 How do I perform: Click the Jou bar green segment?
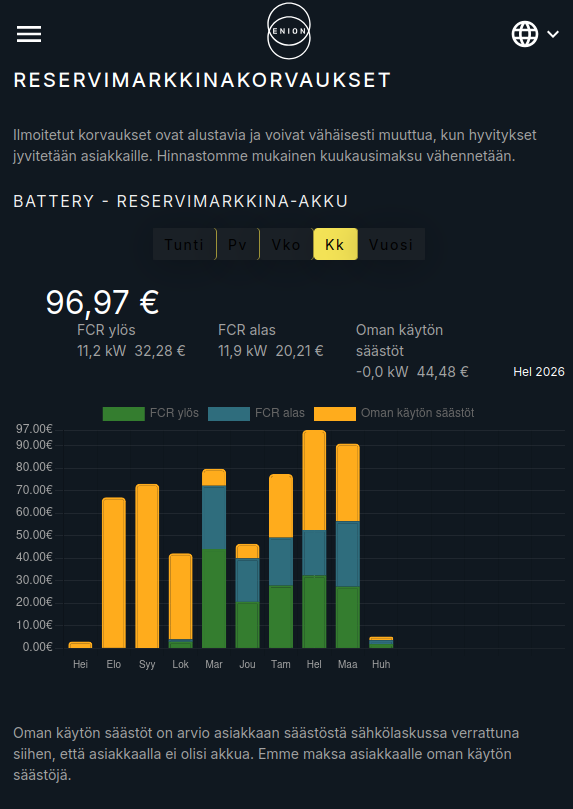point(247,625)
